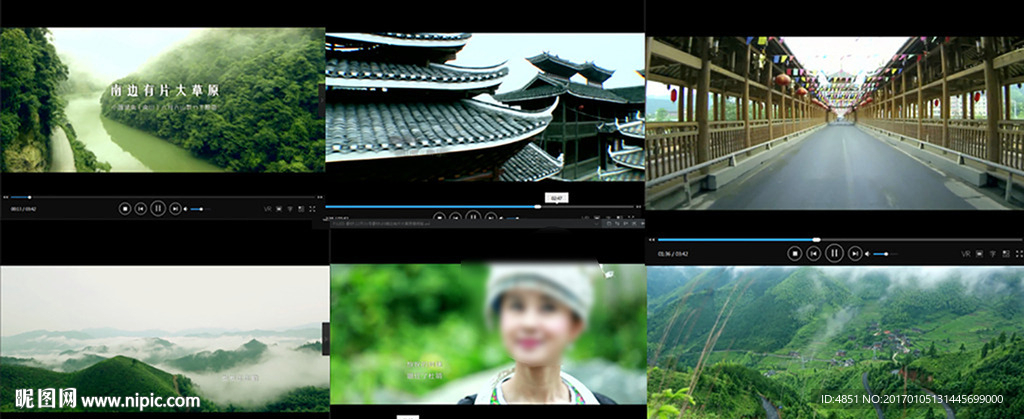
Task: Capture a screenshot in covered bridge player
Action: coord(980,254)
